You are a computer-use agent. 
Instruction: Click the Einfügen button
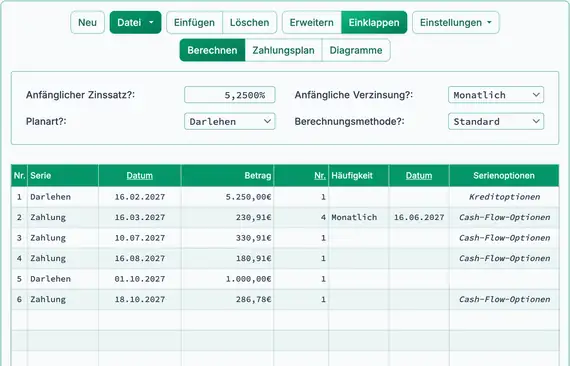pos(194,23)
